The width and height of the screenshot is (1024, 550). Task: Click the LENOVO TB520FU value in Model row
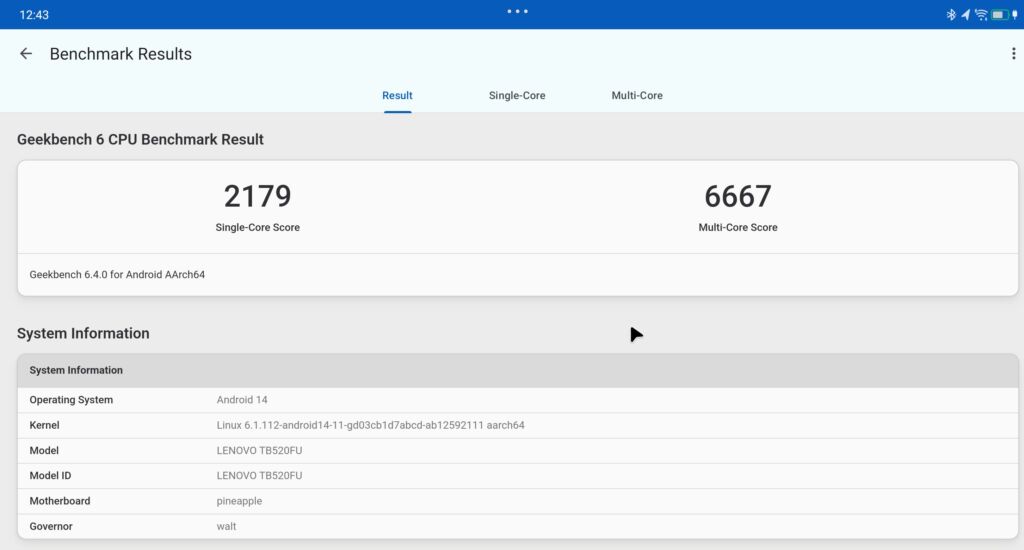(x=259, y=451)
